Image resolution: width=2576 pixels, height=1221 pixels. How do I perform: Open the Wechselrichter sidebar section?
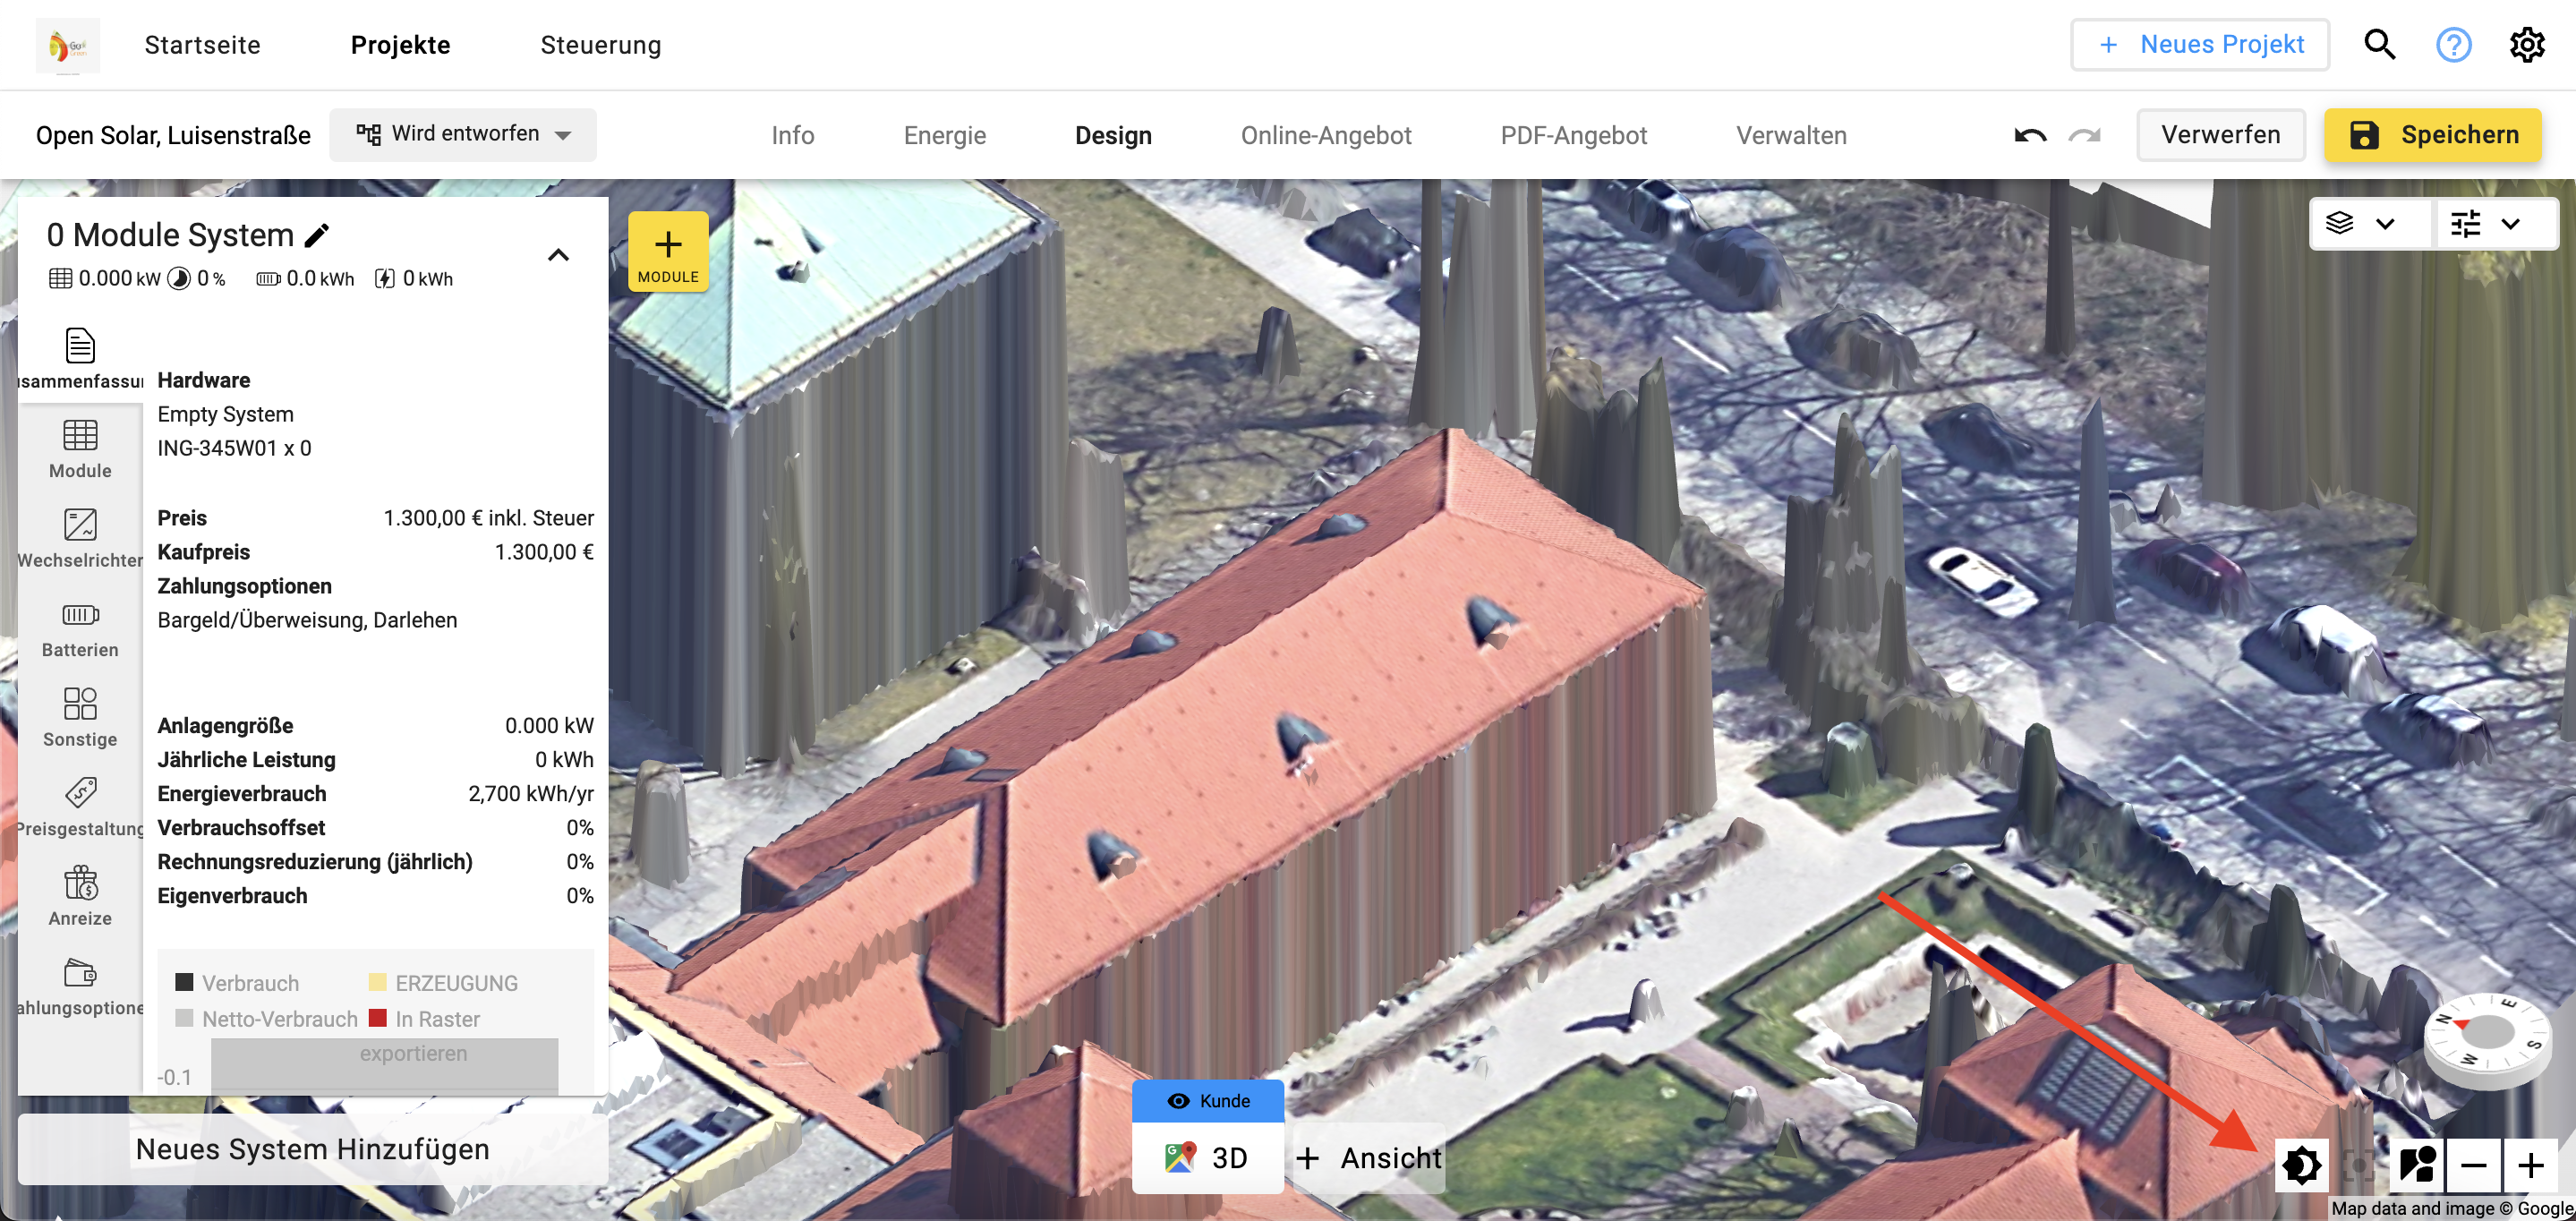coord(80,538)
